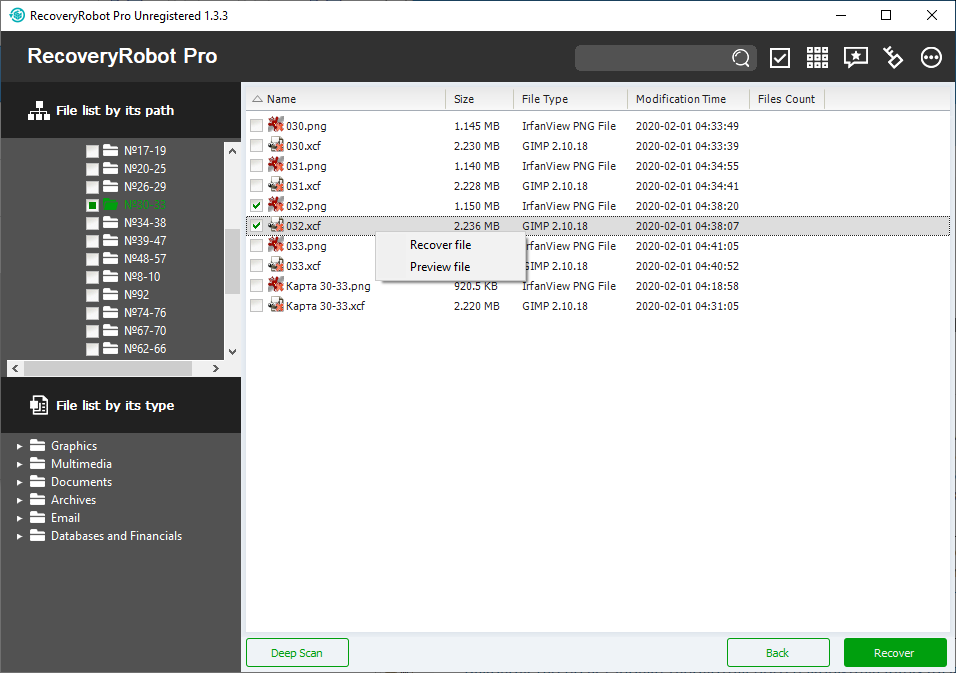The height and width of the screenshot is (673, 956).
Task: Expand the Email category
Action: [20, 518]
